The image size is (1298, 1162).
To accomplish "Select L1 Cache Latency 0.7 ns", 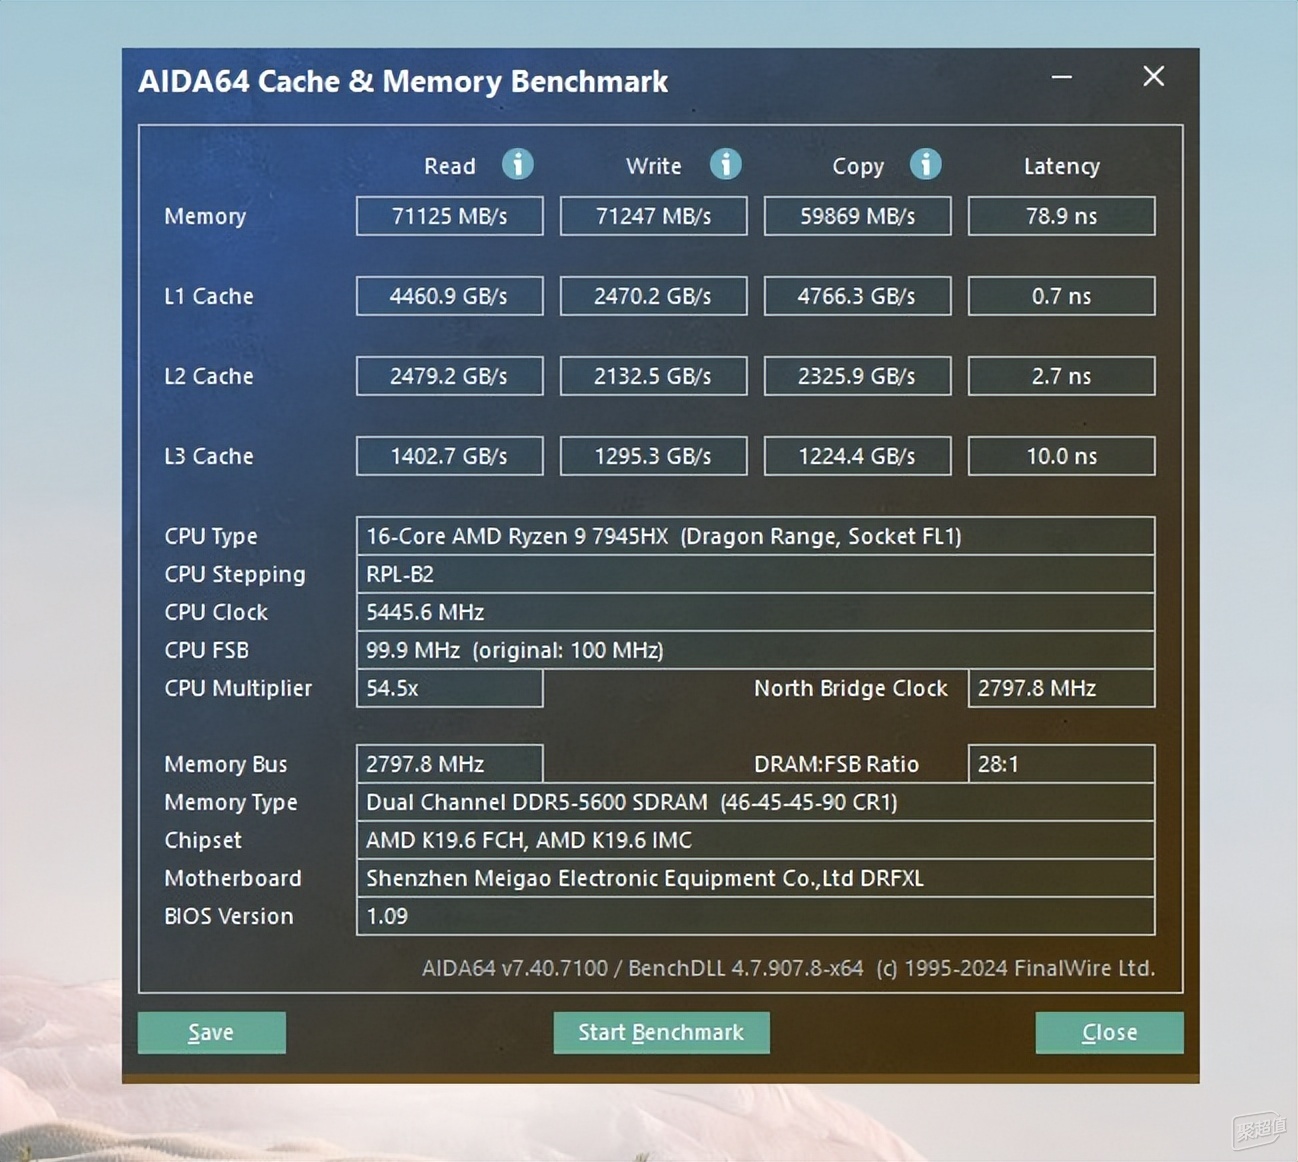I will [1062, 296].
